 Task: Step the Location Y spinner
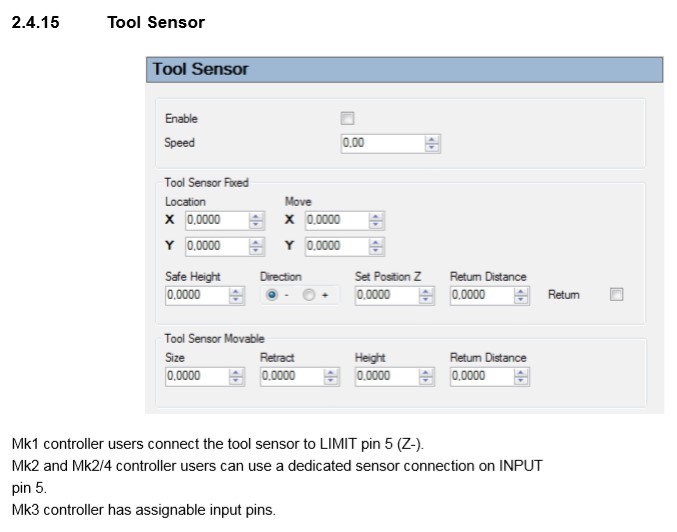coord(256,246)
